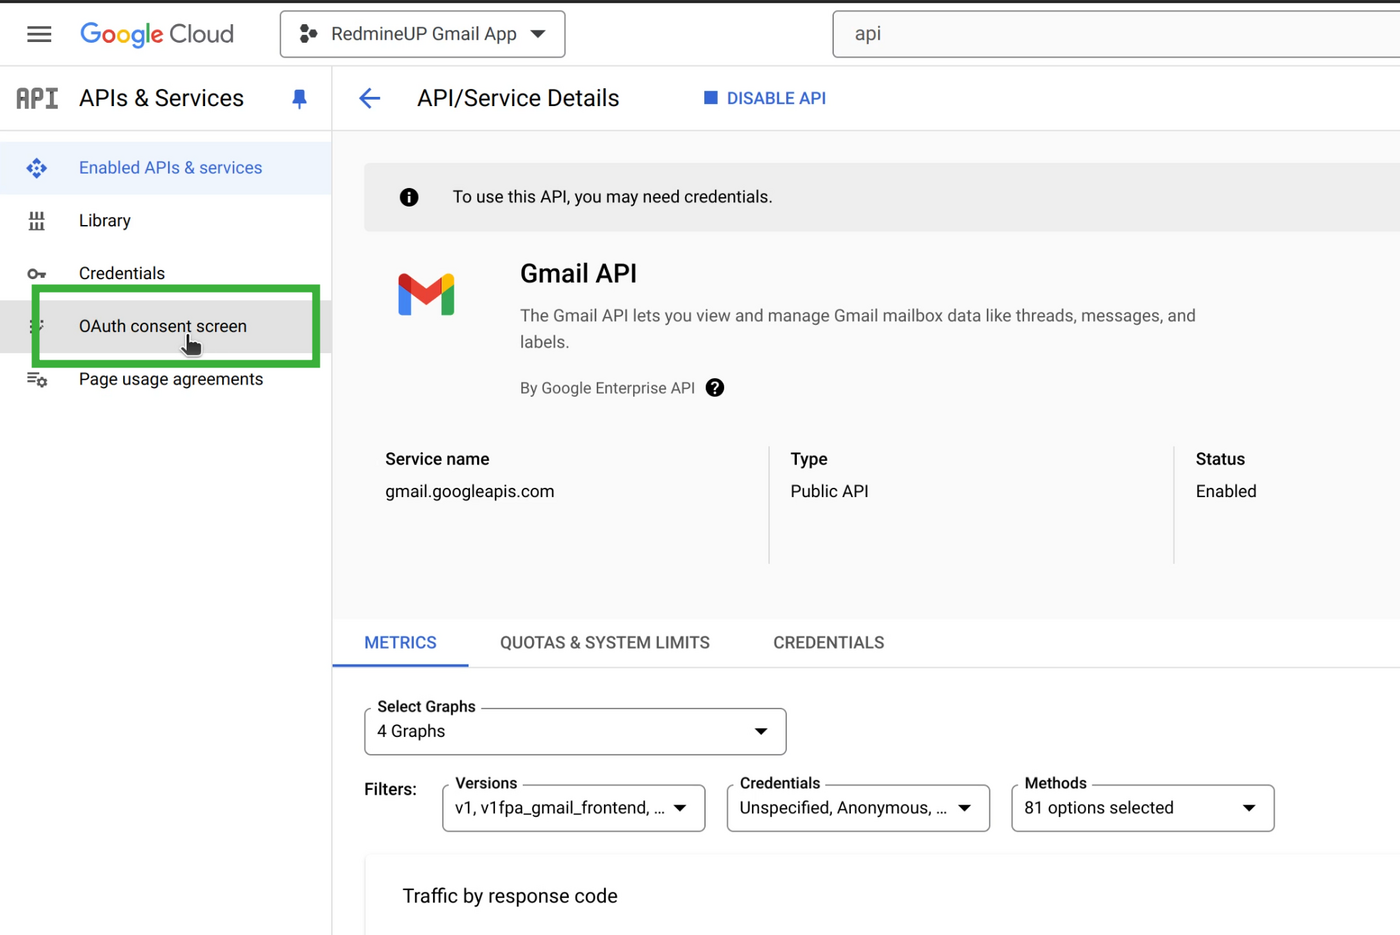Open Credentials via the key icon
The height and width of the screenshot is (935, 1400).
[37, 273]
